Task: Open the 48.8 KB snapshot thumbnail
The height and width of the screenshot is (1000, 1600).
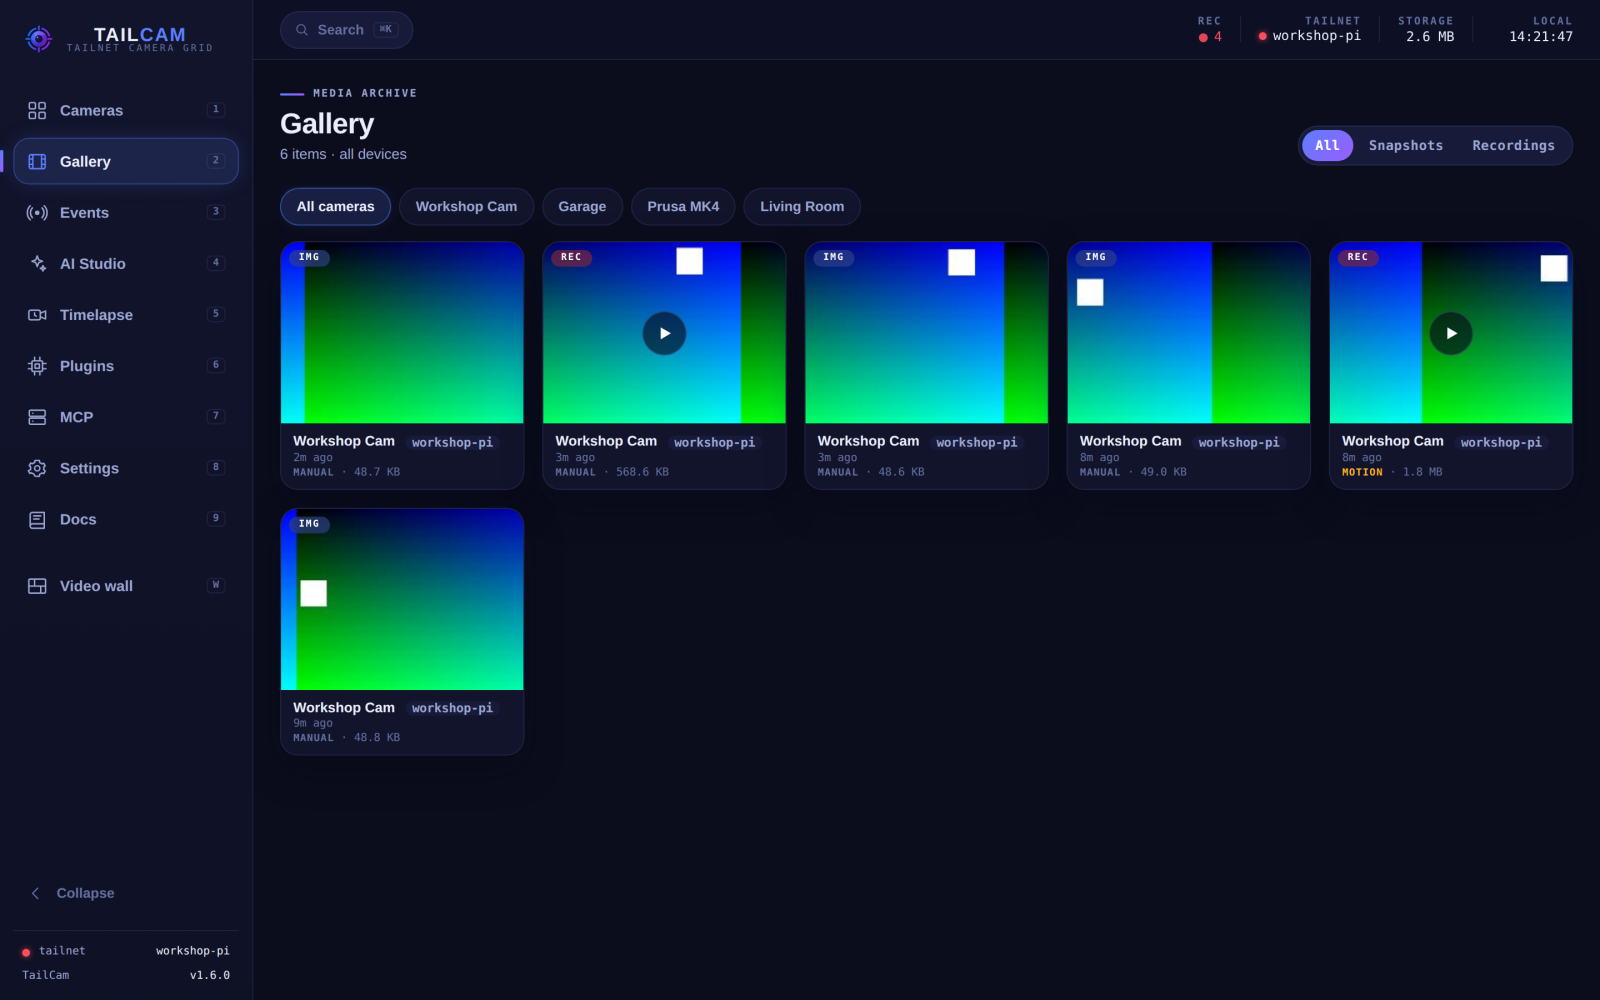Action: pos(402,599)
